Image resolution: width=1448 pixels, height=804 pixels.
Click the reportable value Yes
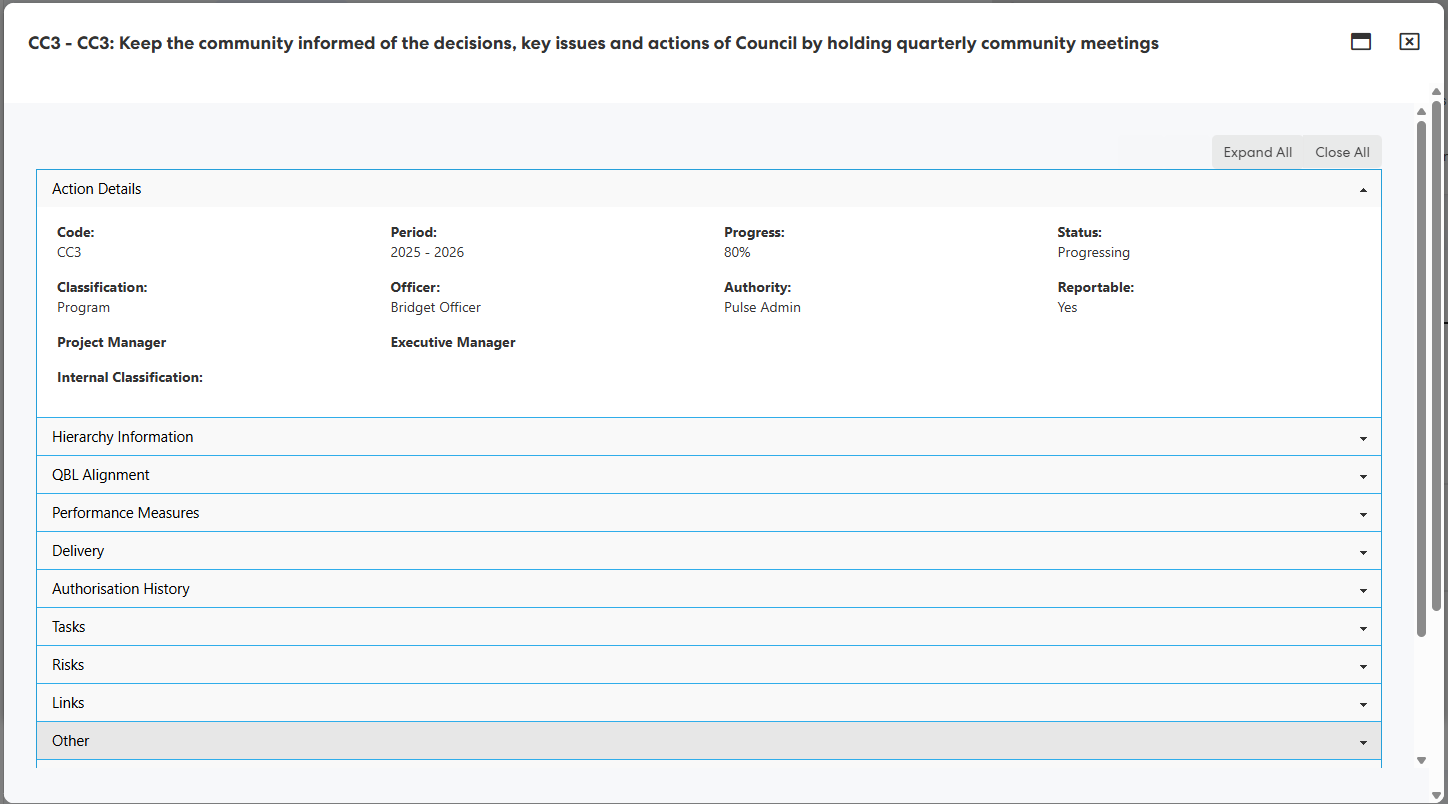tap(1067, 307)
